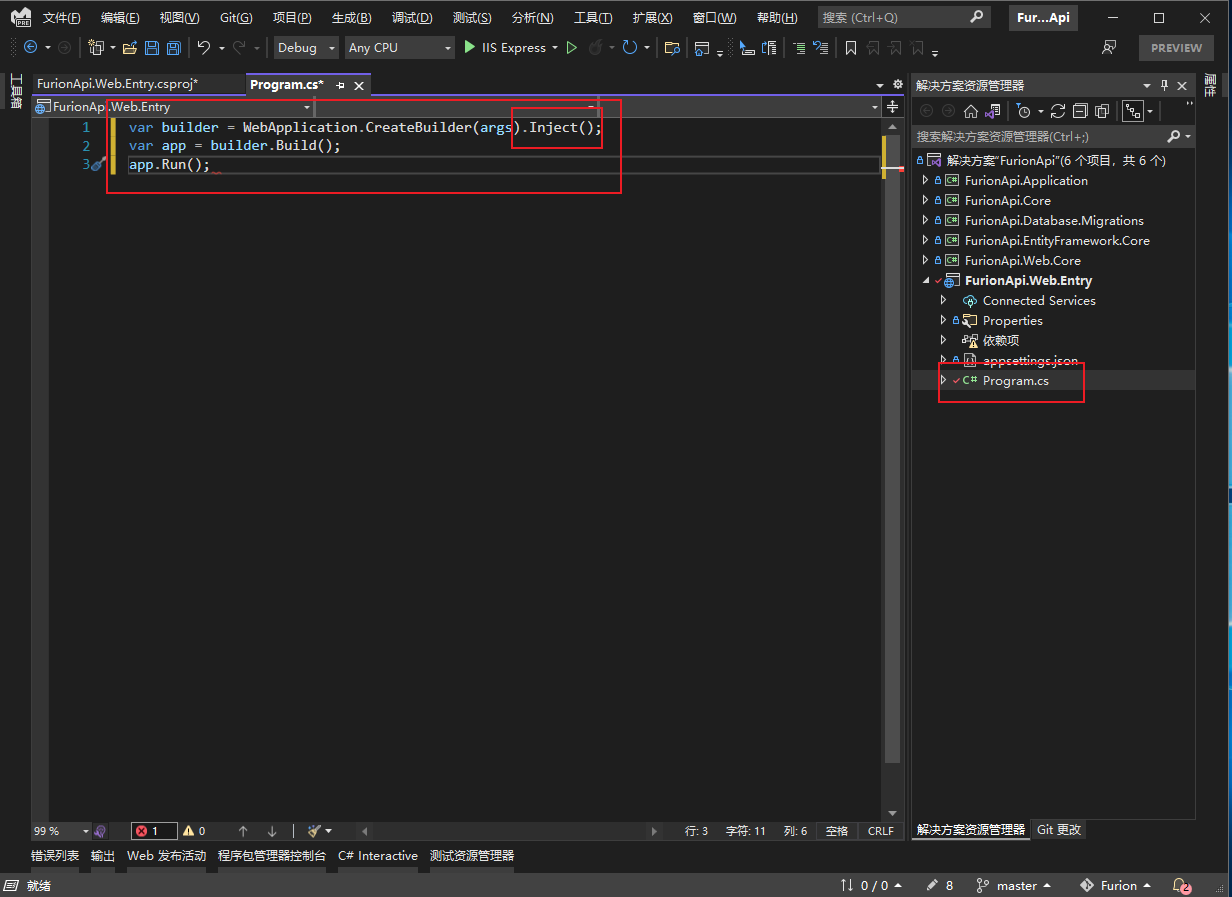Click the Home icon in Solution Explorer toolbar
Viewport: 1232px width, 897px height.
click(x=970, y=111)
